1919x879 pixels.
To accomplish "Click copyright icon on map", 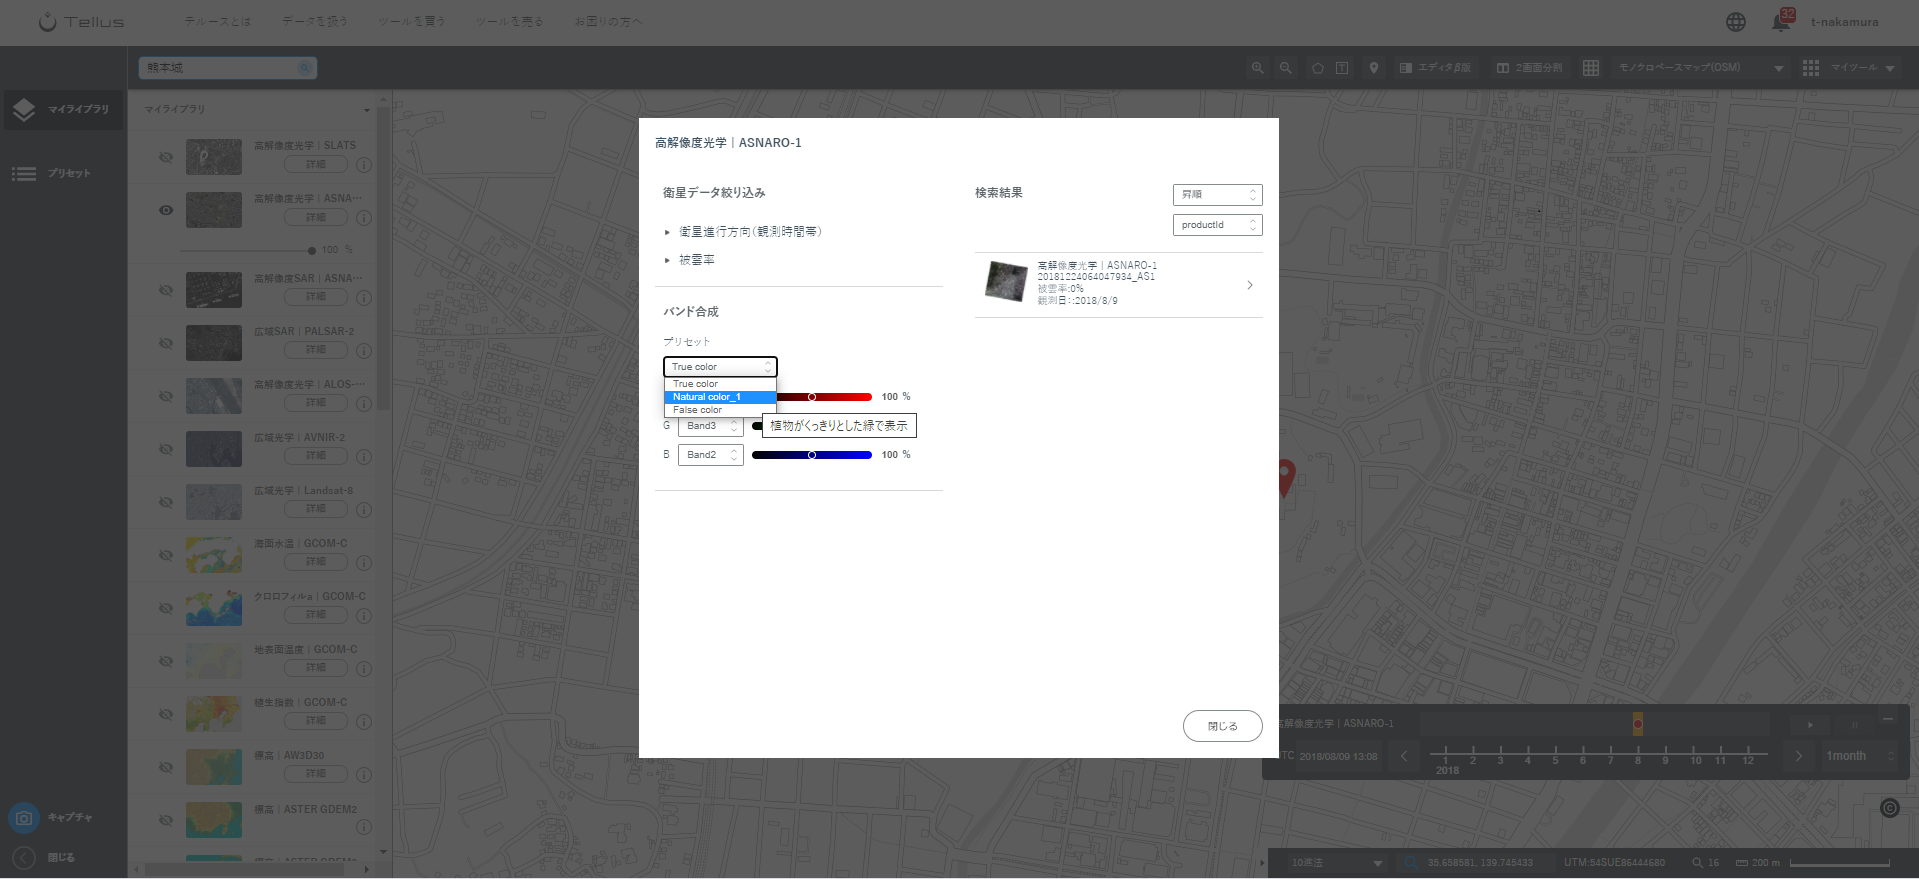I will (x=1890, y=808).
